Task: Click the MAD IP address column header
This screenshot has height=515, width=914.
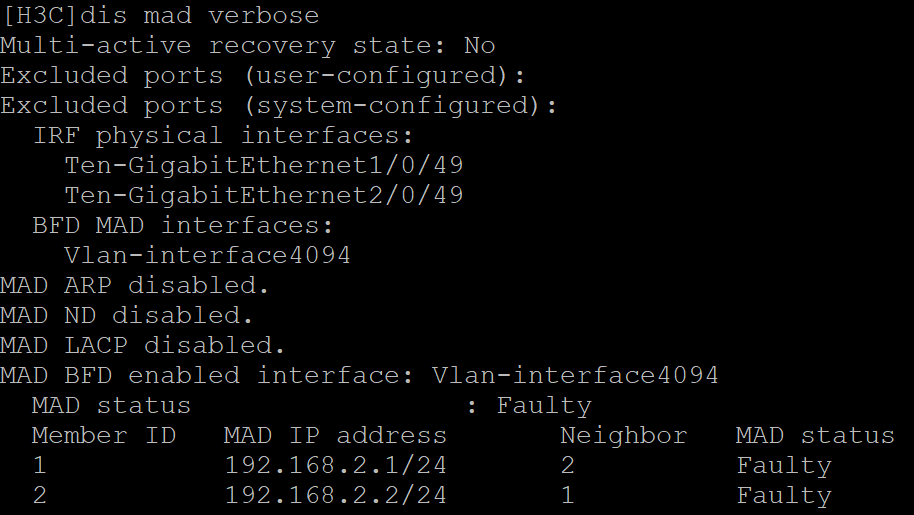Action: [335, 436]
